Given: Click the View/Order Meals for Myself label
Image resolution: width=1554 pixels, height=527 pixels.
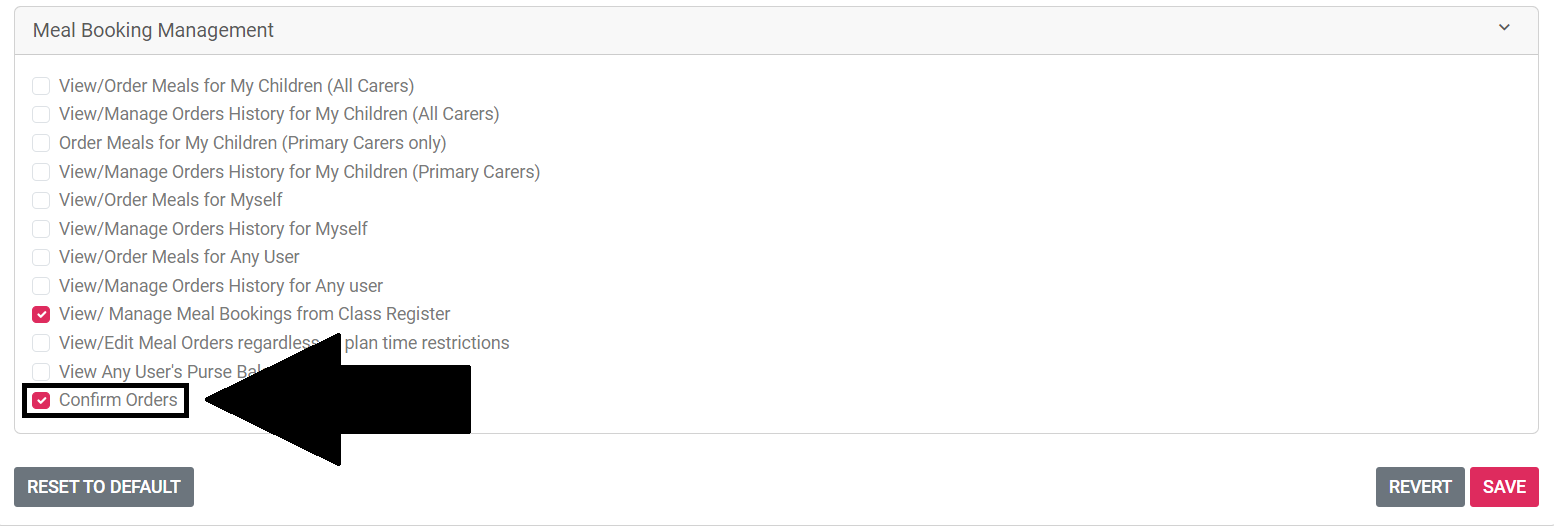Looking at the screenshot, I should click(x=171, y=200).
